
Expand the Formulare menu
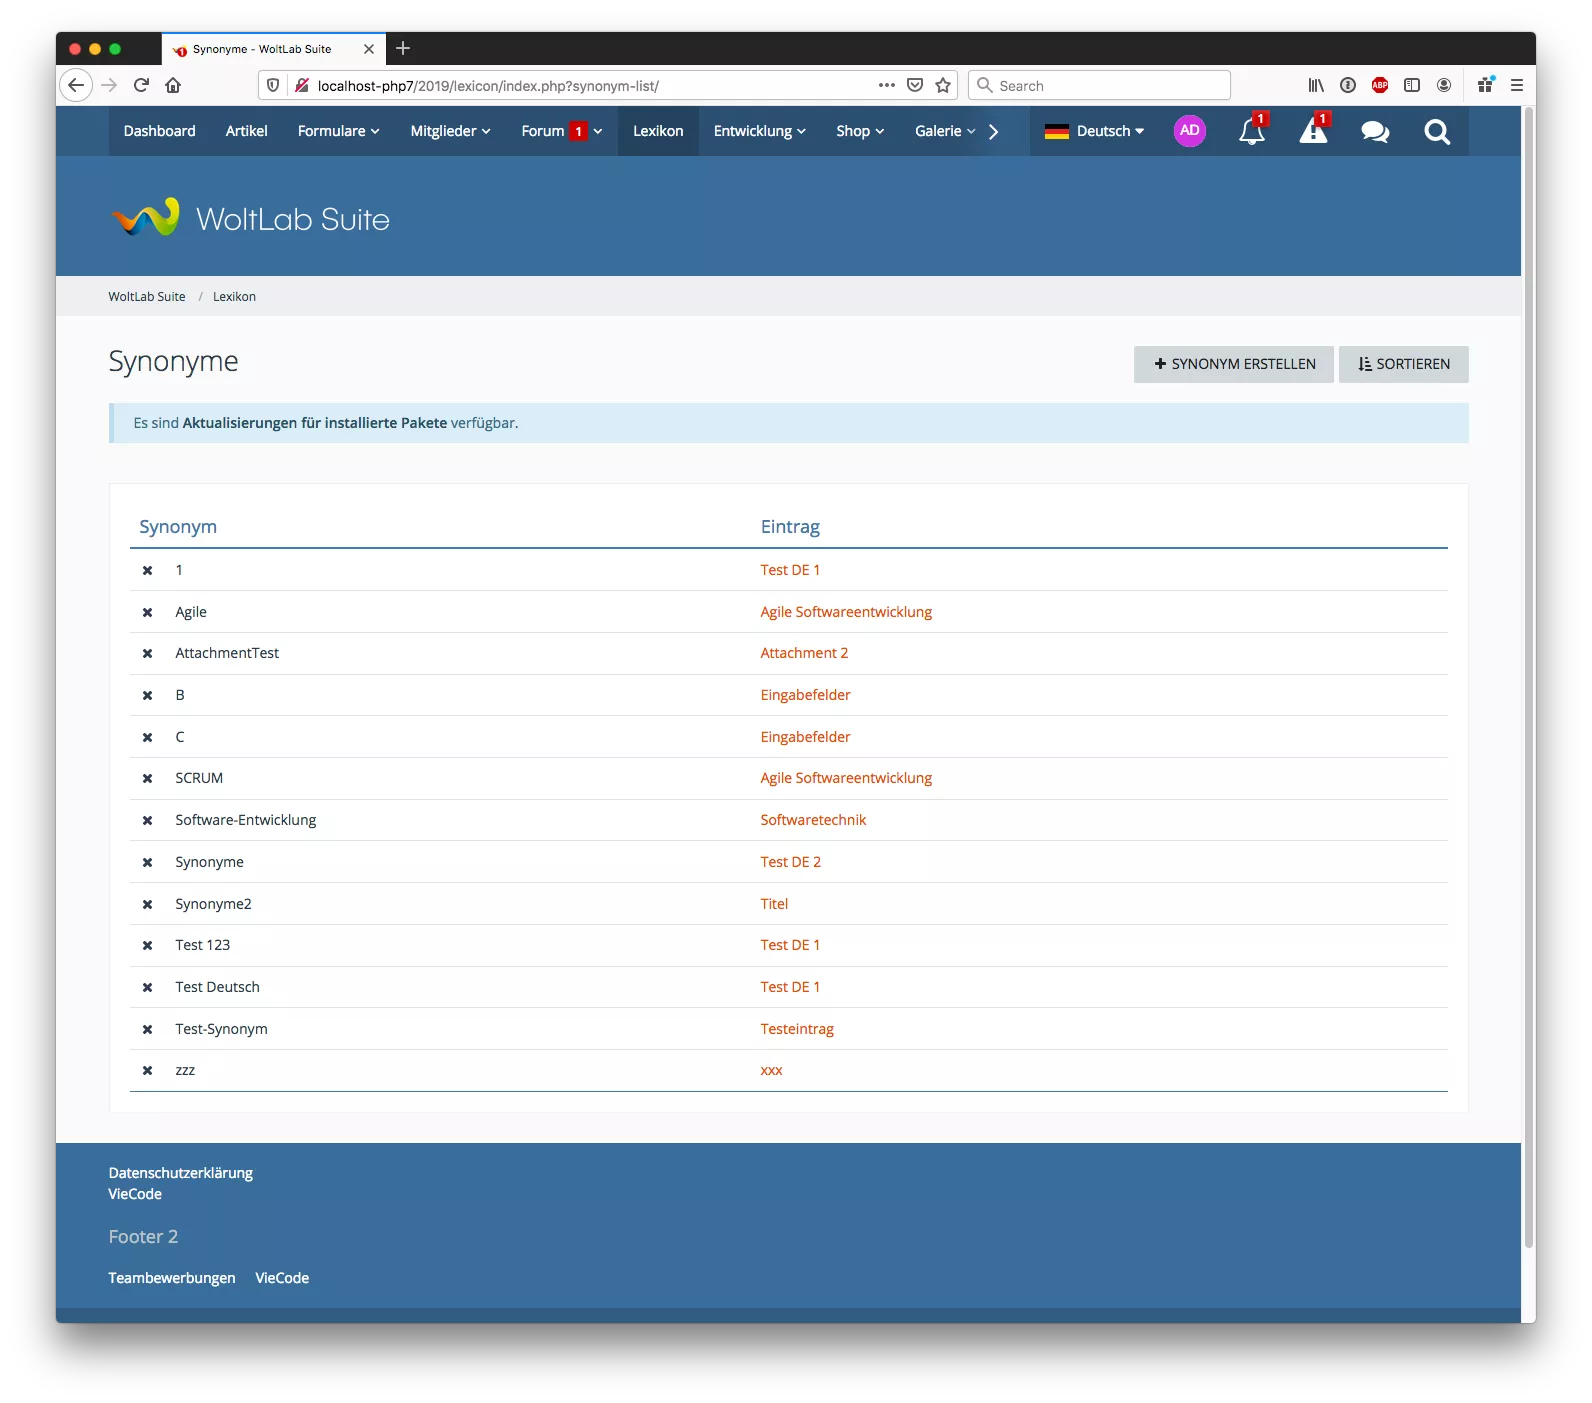pos(338,131)
